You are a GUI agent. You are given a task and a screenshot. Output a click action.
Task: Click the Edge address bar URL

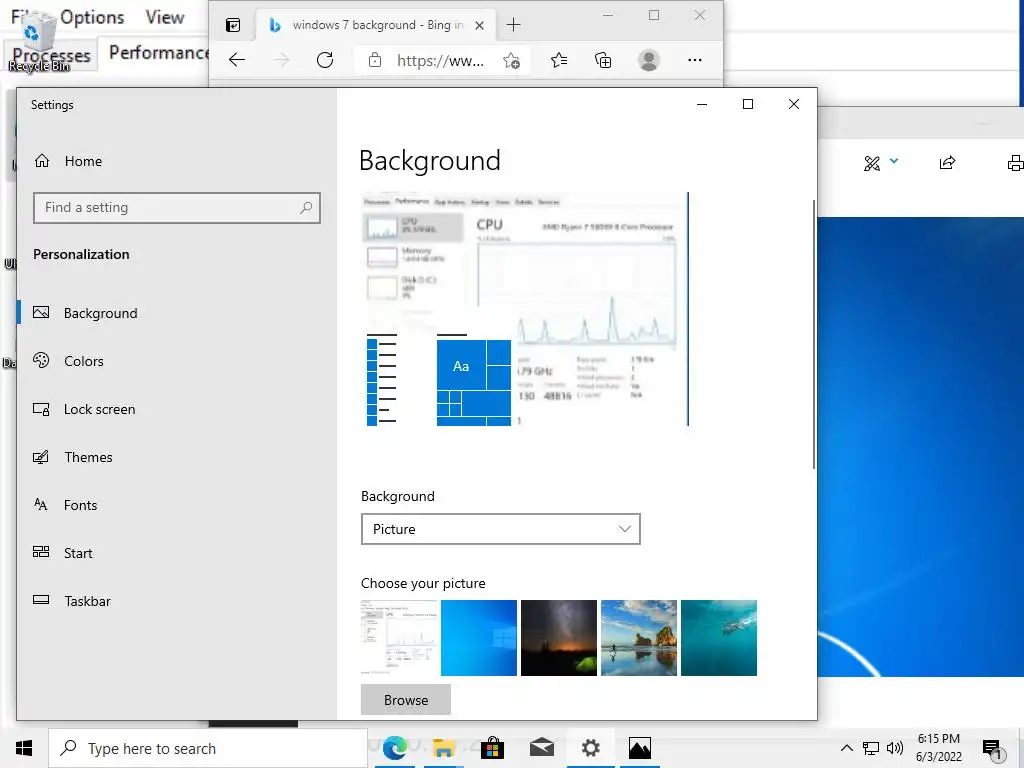pos(441,61)
